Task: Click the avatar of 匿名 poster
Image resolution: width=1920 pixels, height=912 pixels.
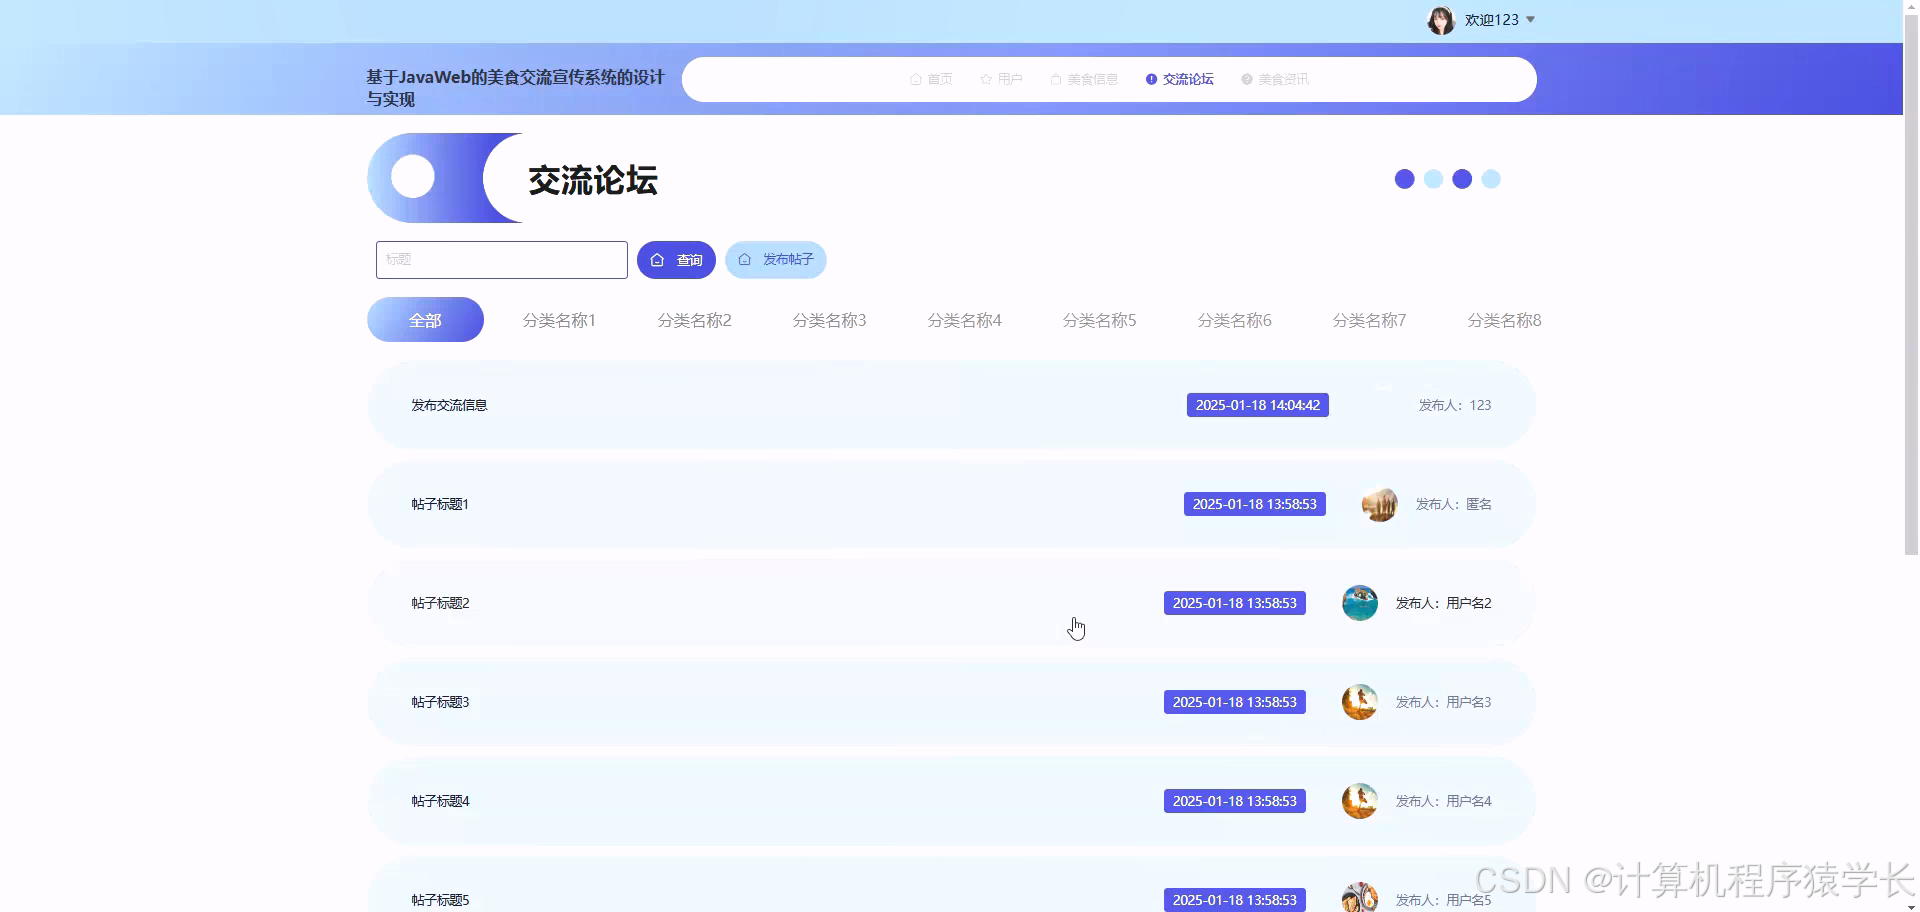Action: (x=1379, y=504)
